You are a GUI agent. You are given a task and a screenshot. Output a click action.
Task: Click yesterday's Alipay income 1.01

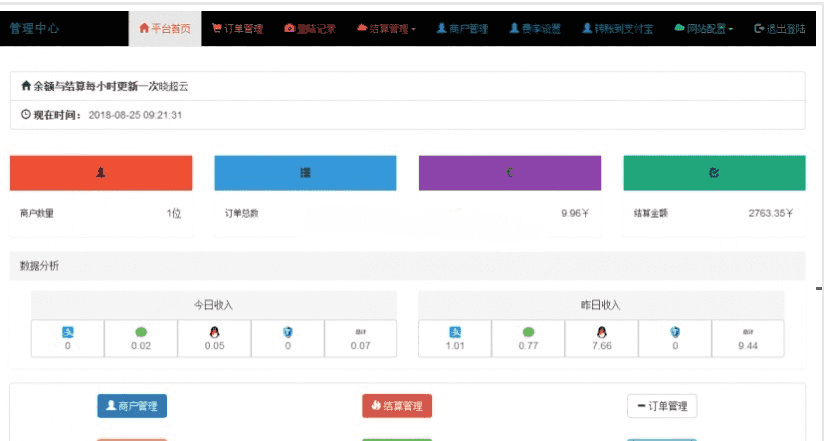455,346
